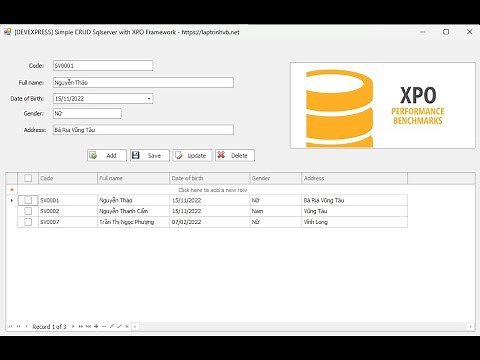Check the box for row SV0002
This screenshot has height=360, width=480.
click(x=28, y=211)
